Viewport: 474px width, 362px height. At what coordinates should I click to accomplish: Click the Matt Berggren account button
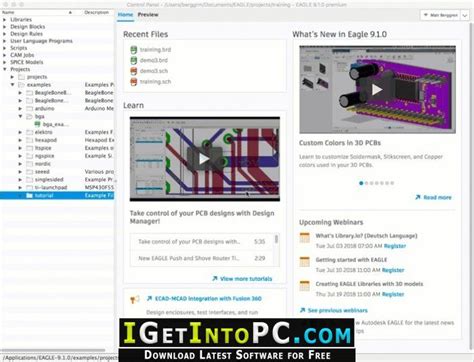click(440, 15)
